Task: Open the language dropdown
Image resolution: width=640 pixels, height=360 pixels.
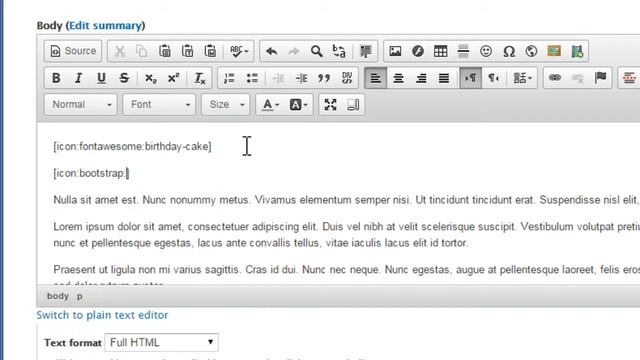Action: tap(522, 78)
